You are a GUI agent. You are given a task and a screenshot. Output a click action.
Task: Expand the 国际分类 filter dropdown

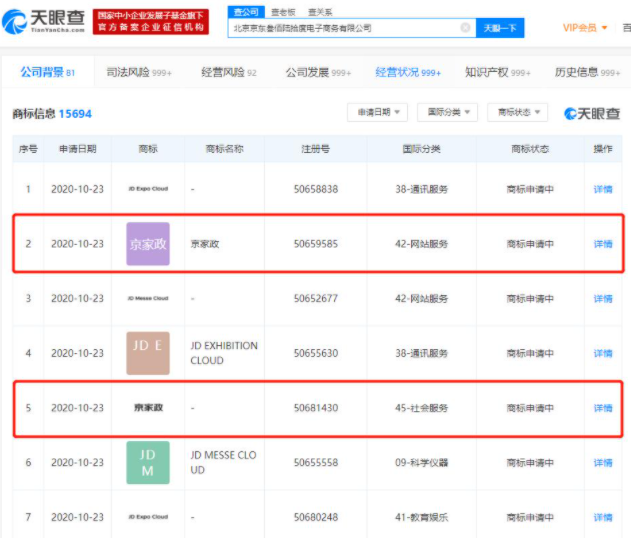click(447, 112)
